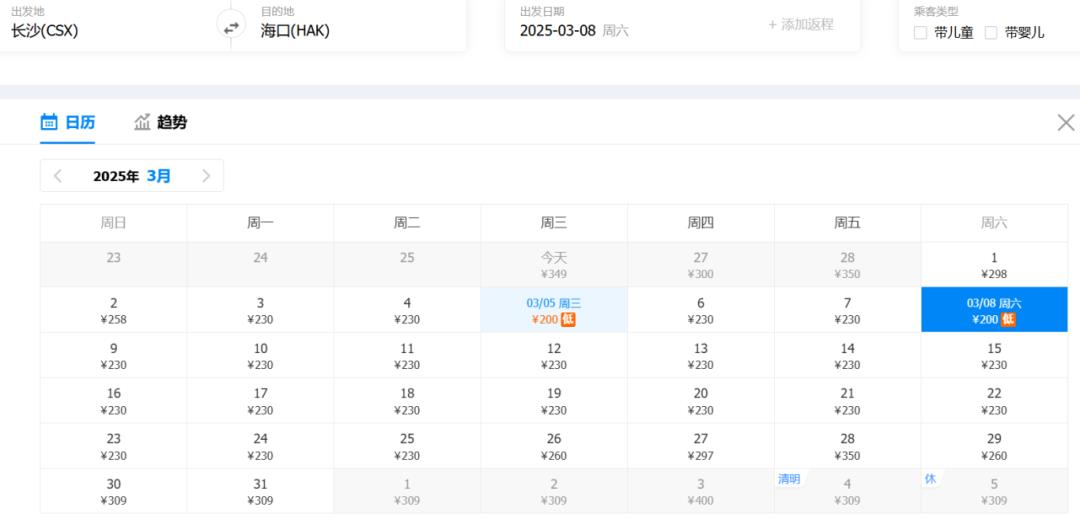Close the calendar panel with X icon
The image size is (1080, 519).
(x=1066, y=122)
